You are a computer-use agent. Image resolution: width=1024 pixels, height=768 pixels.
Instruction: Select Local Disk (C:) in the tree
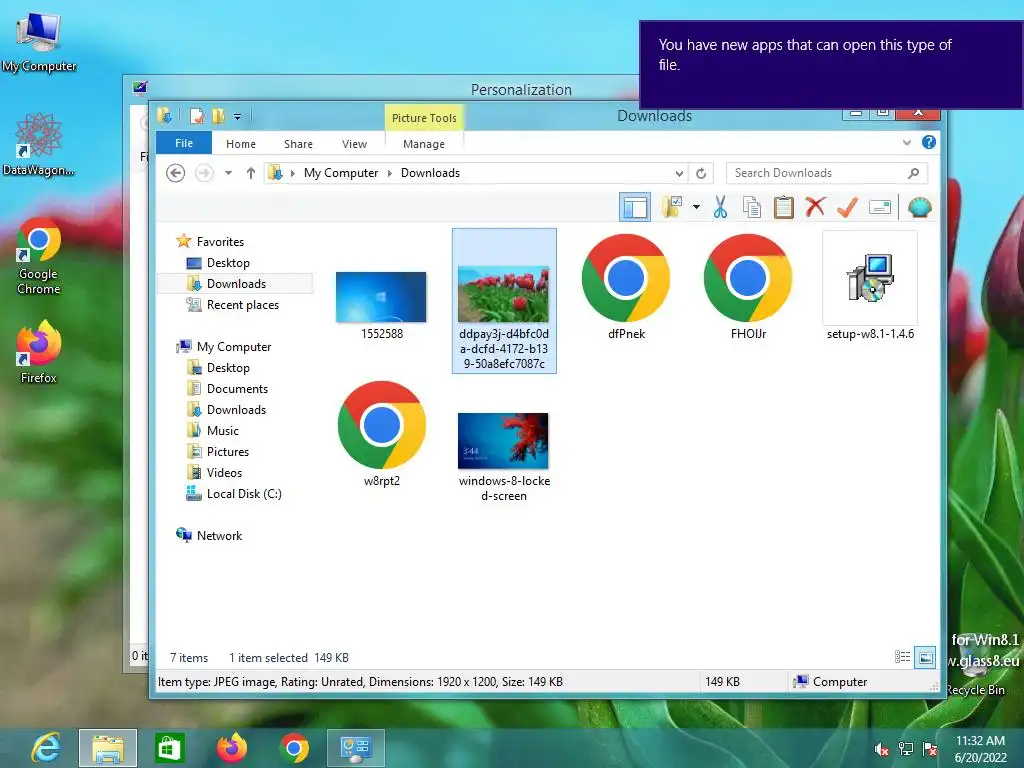point(244,494)
